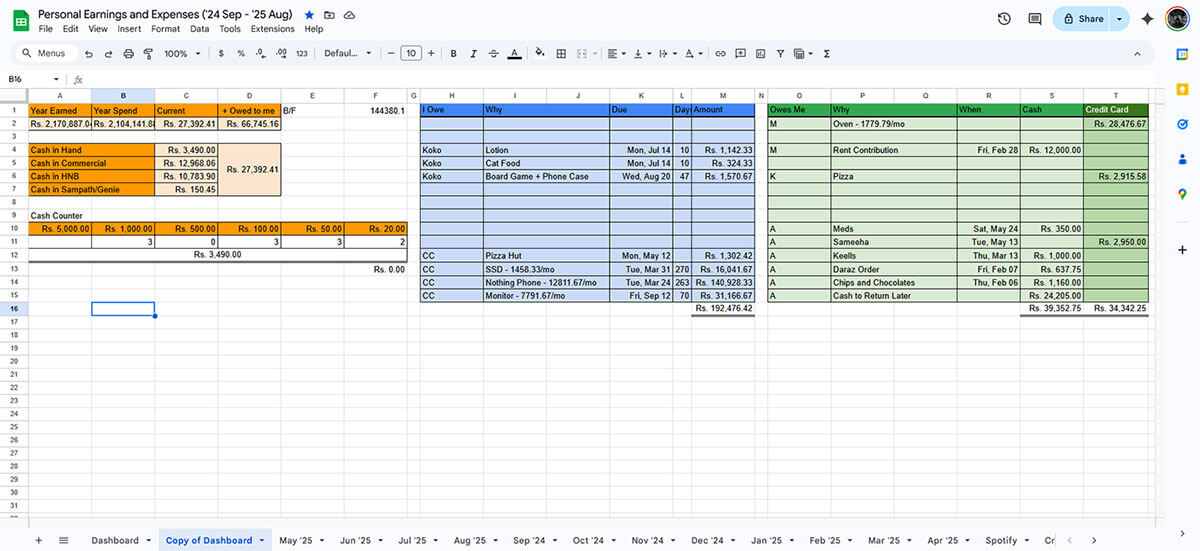Open Sheets home via green logo
This screenshot has width=1200, height=551.
(19, 20)
